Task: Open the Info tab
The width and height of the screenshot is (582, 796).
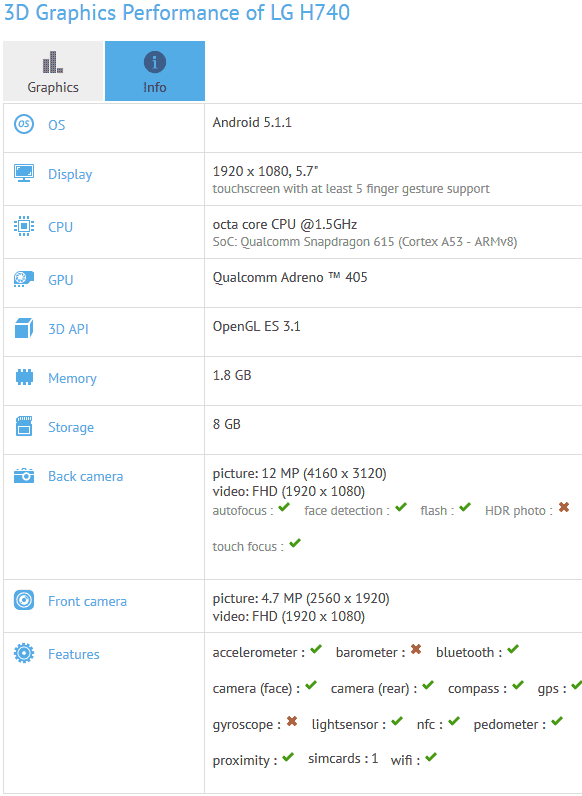Action: tap(155, 71)
